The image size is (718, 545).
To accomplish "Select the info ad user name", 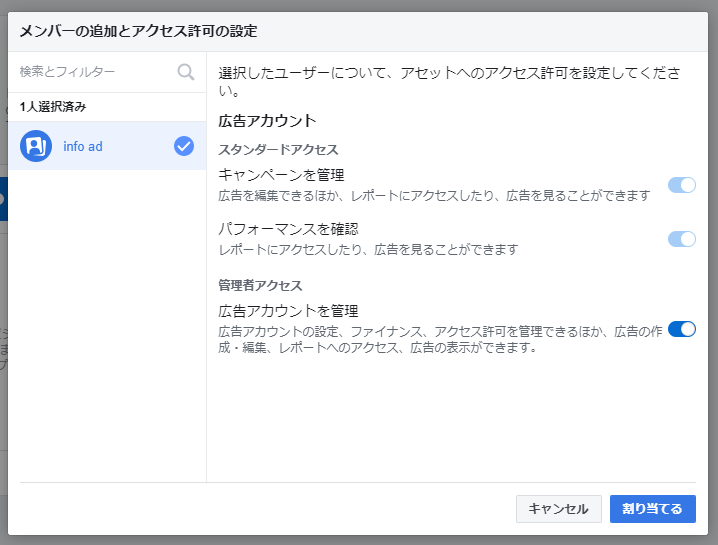I will [83, 147].
